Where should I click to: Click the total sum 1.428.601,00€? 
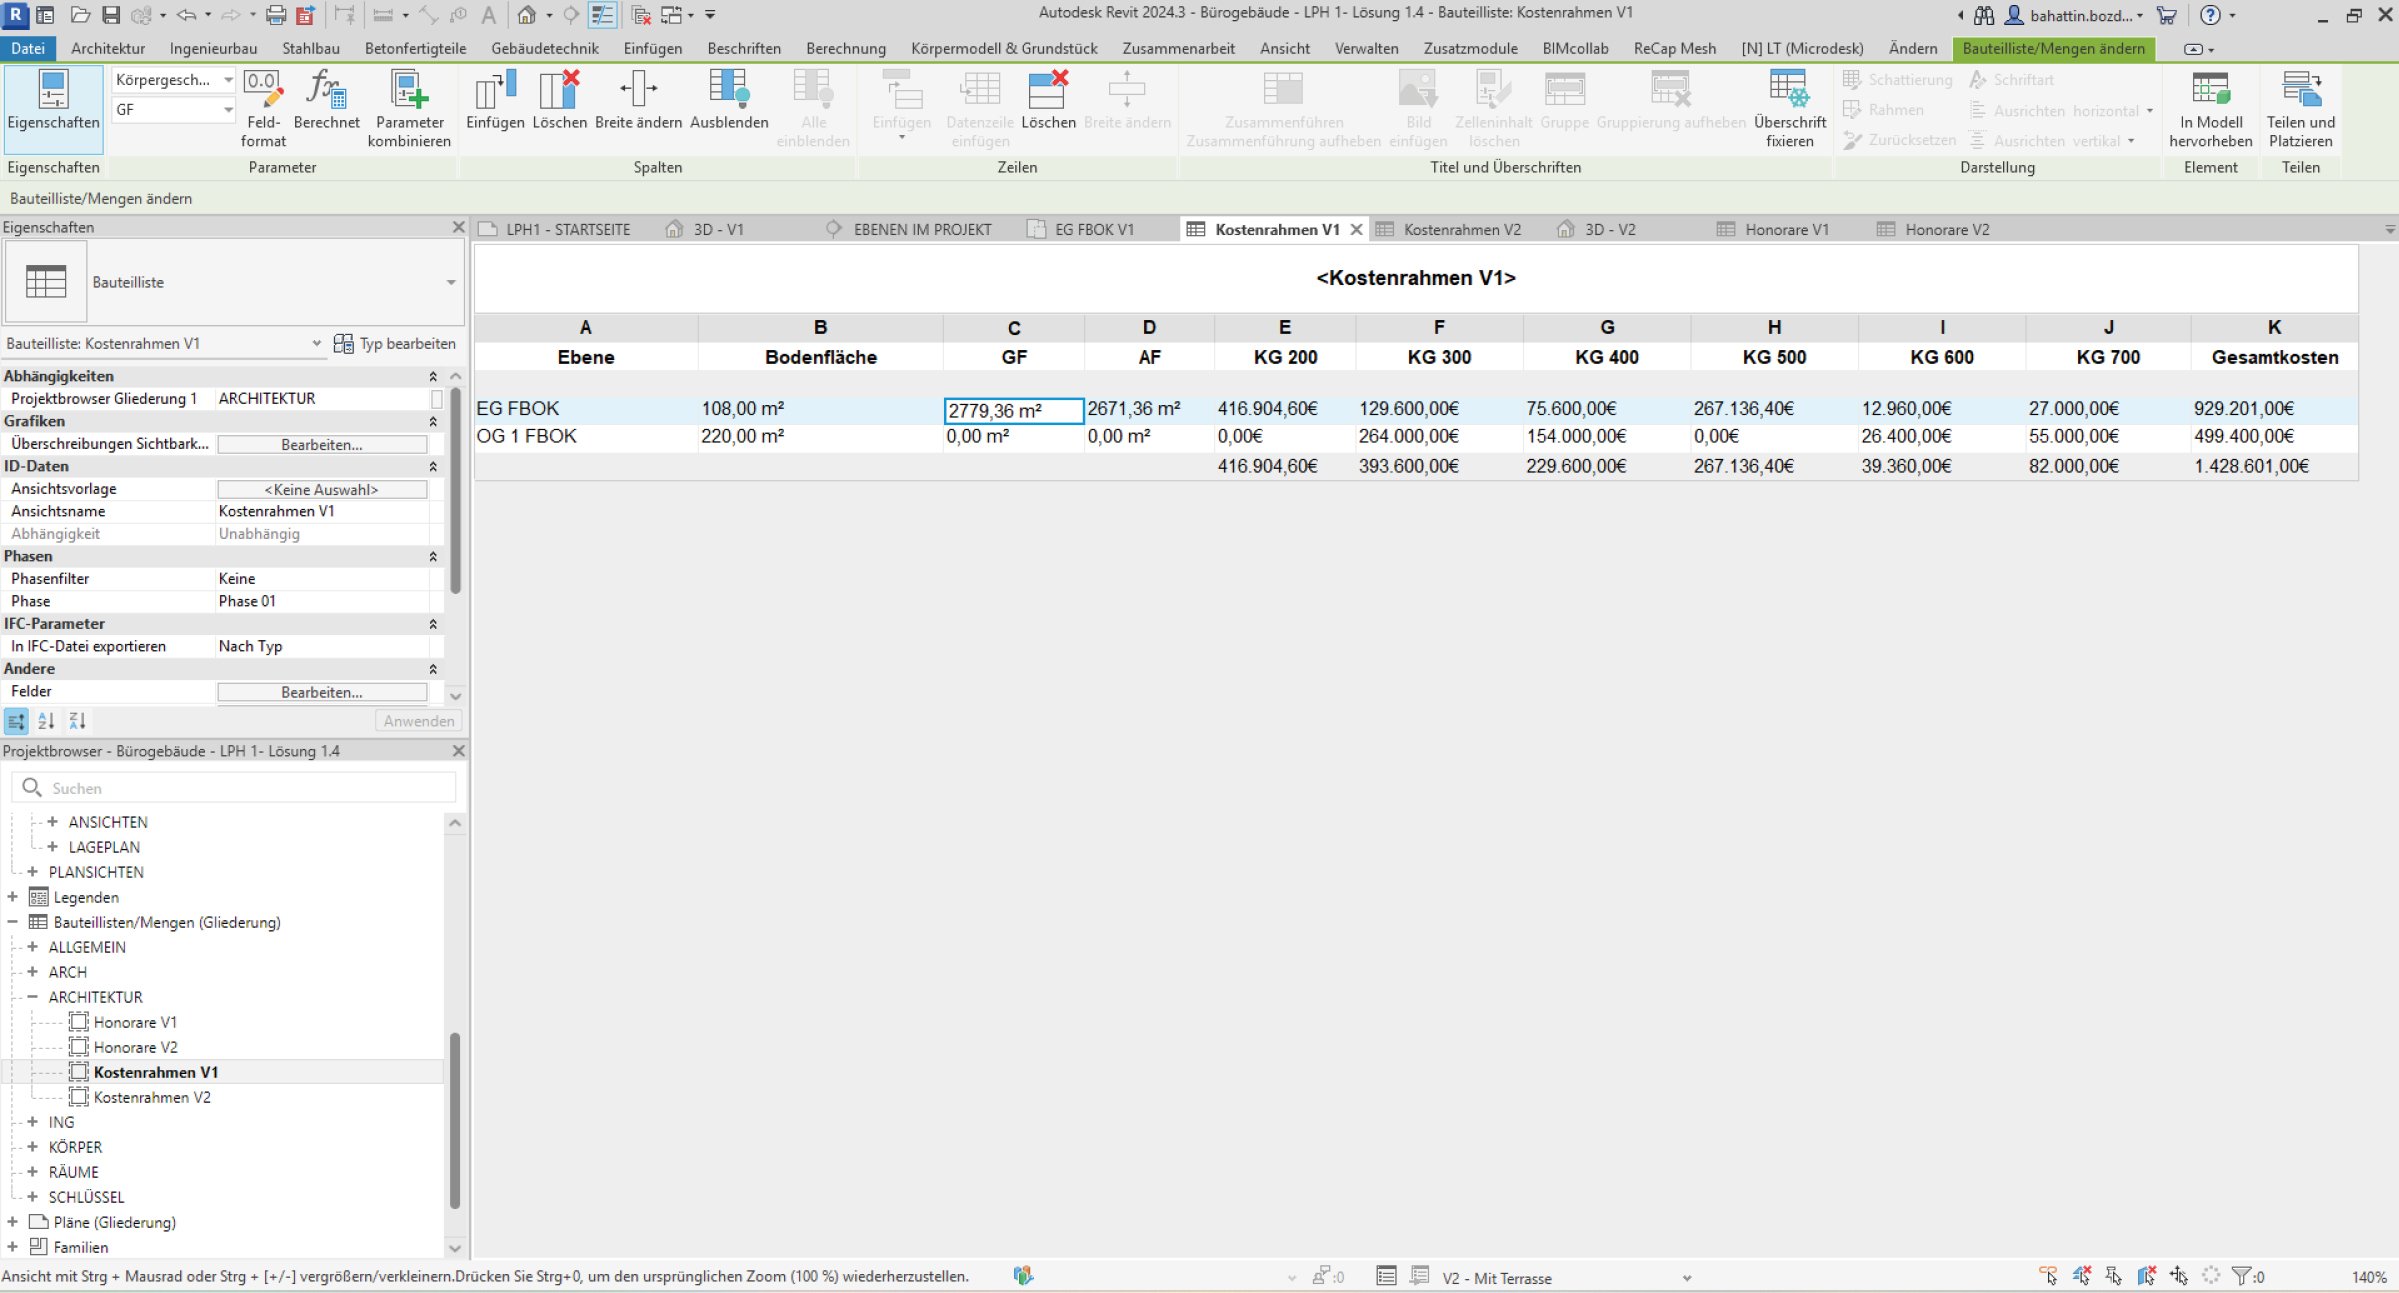pyautogui.click(x=2251, y=466)
